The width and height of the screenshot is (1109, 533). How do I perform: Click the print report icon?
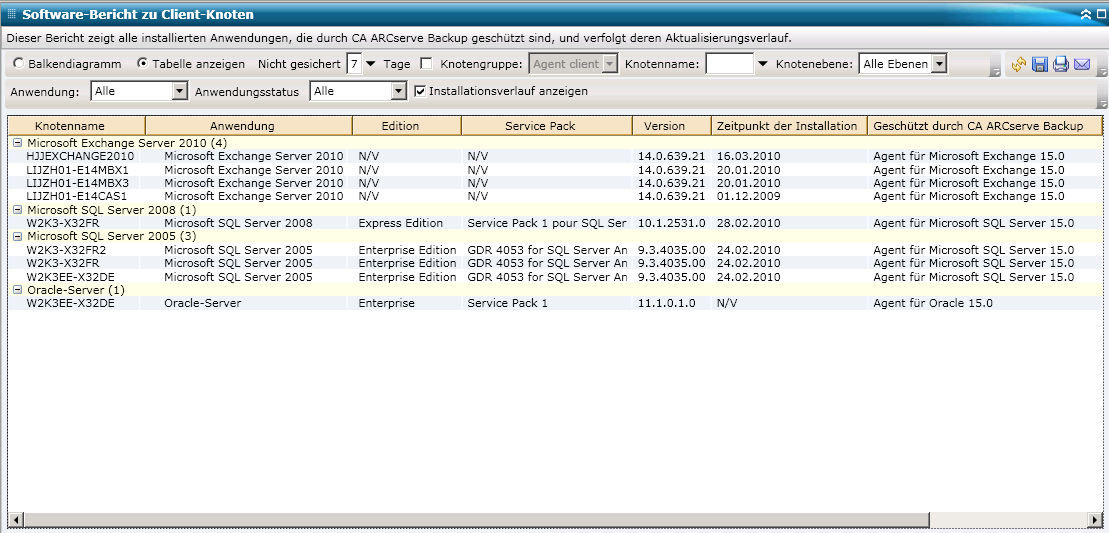(x=1060, y=64)
